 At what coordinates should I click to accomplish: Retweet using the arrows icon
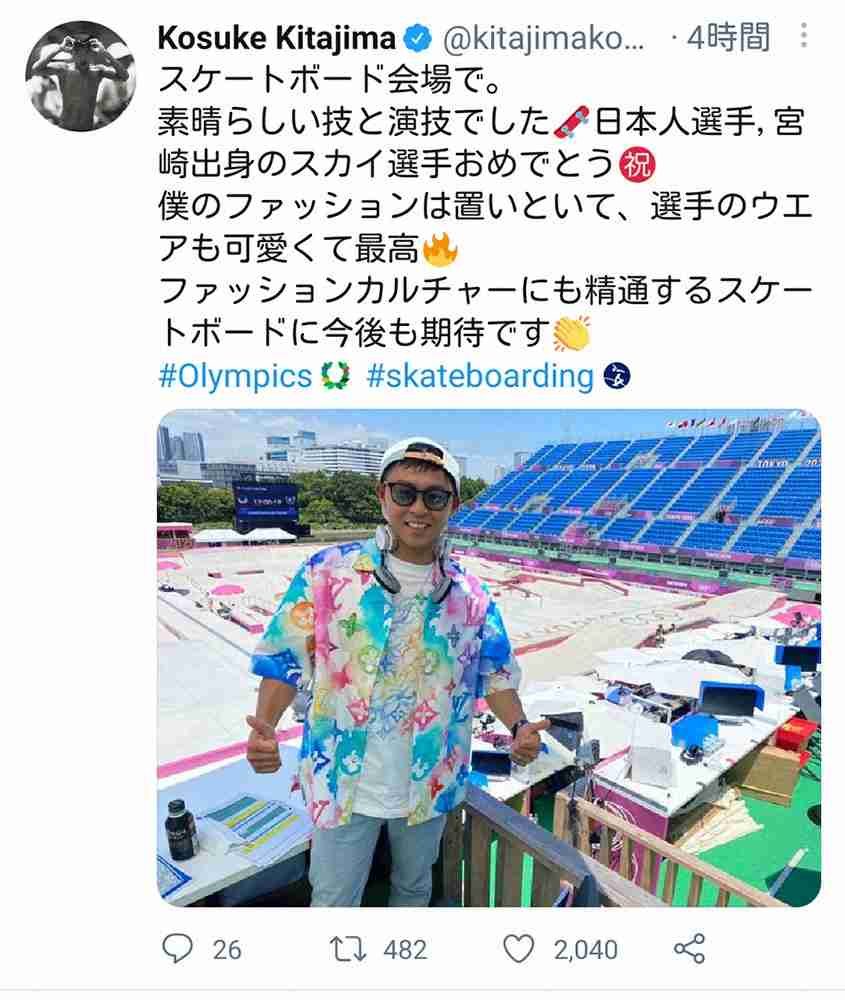pos(348,948)
